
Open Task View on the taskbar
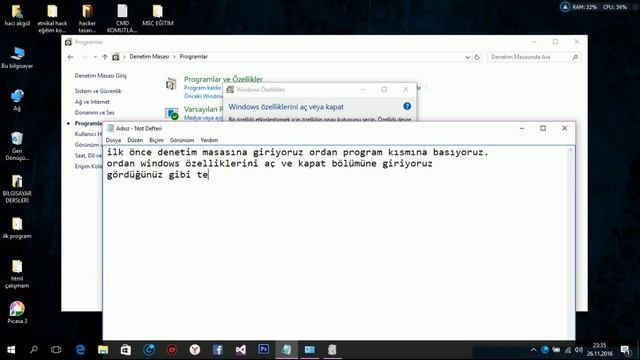pos(56,350)
